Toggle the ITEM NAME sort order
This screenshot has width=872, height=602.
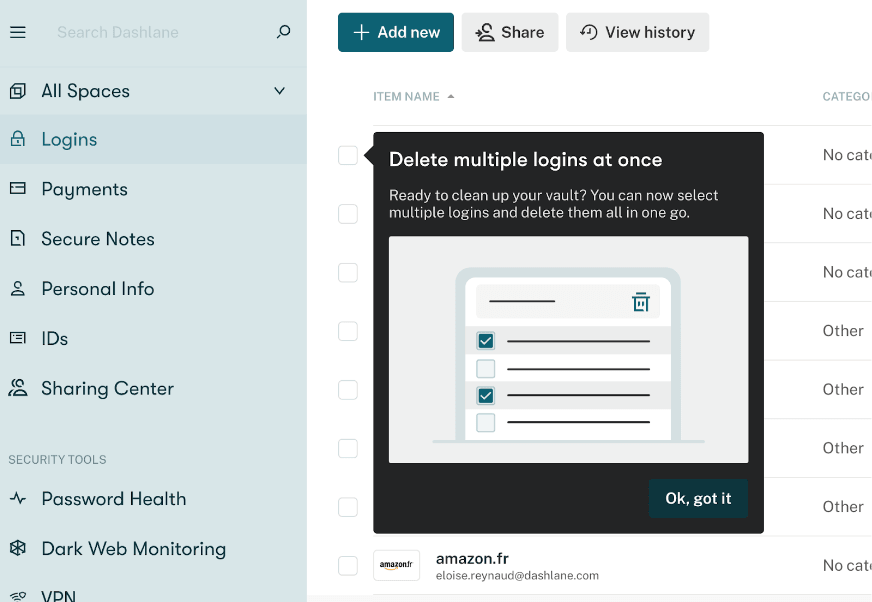(x=413, y=96)
